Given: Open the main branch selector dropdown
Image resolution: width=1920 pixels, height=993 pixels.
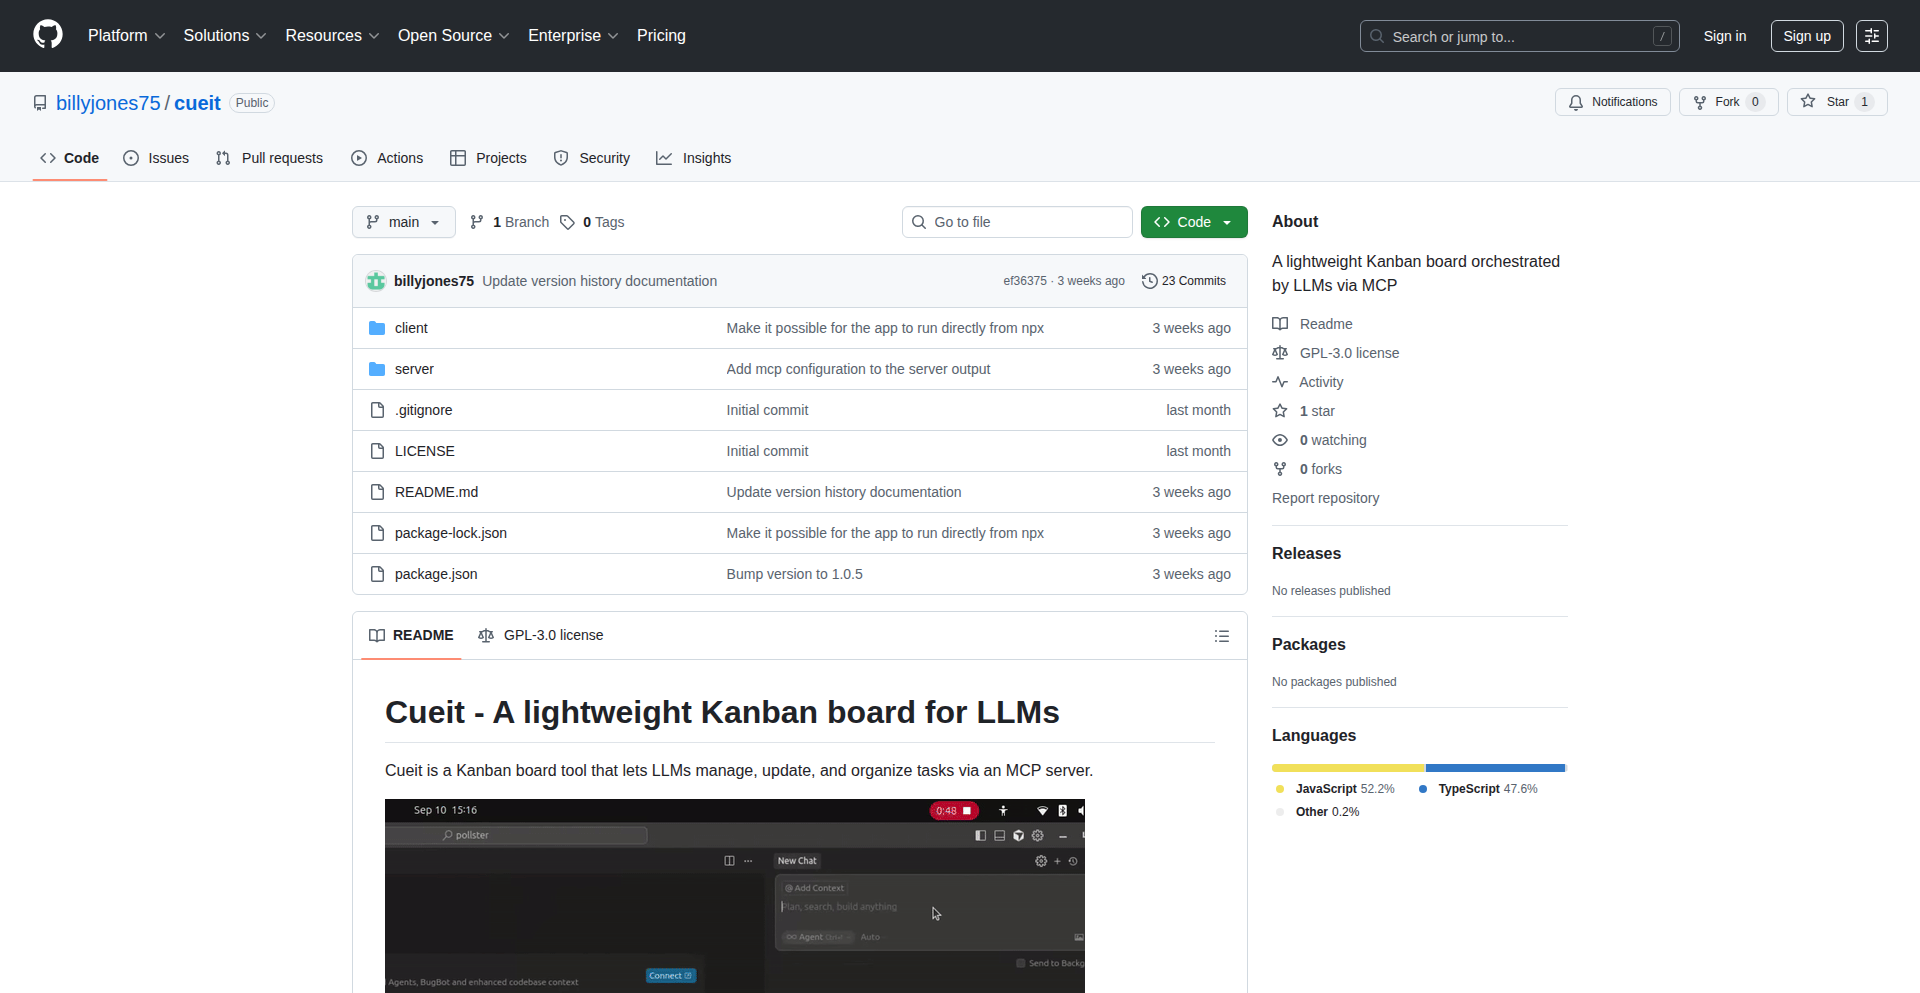Looking at the screenshot, I should pyautogui.click(x=403, y=222).
